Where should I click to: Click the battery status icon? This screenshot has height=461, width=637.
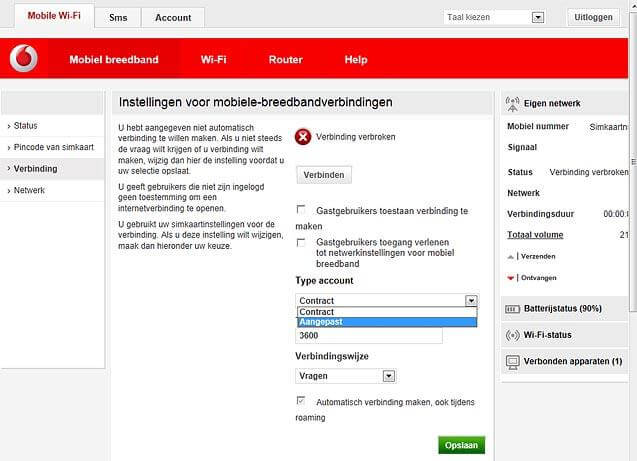(512, 309)
